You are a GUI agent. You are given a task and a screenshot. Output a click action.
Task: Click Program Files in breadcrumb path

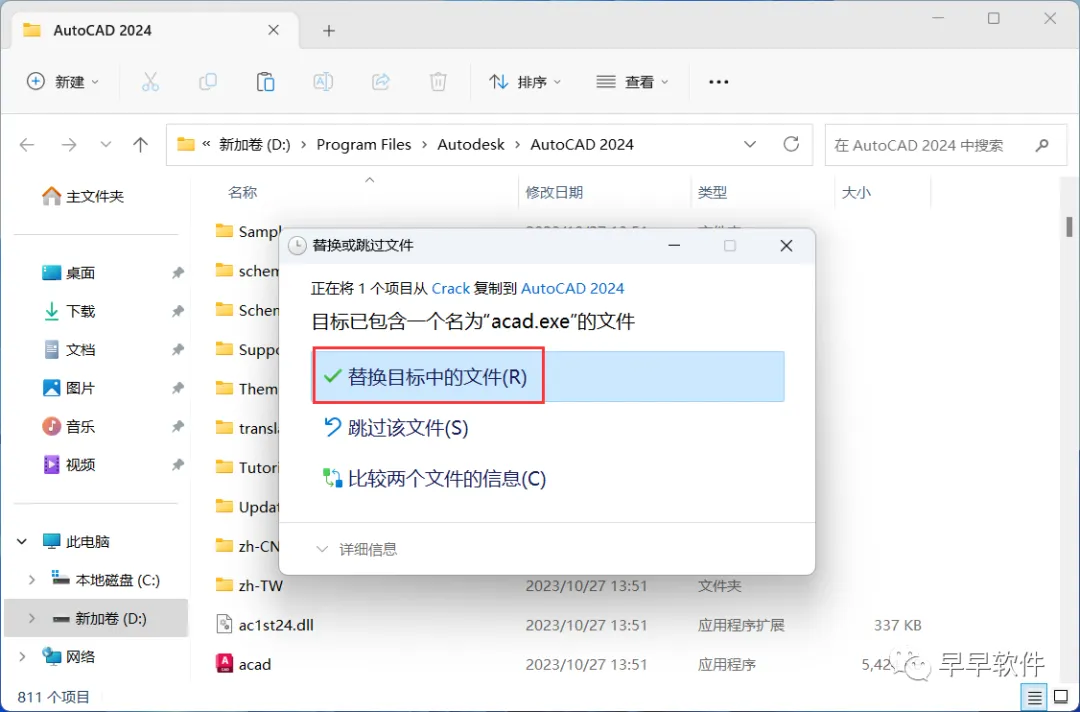click(x=364, y=145)
